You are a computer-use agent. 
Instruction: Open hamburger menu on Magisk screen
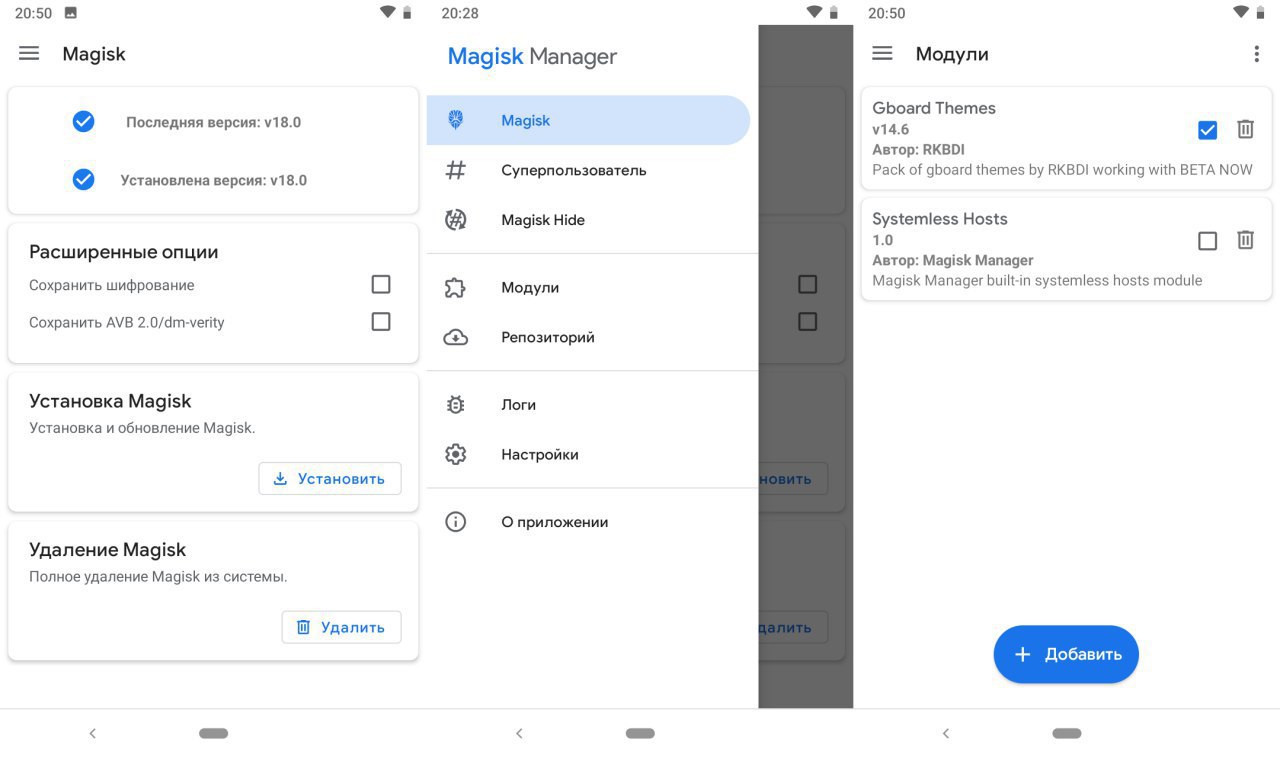pyautogui.click(x=29, y=54)
